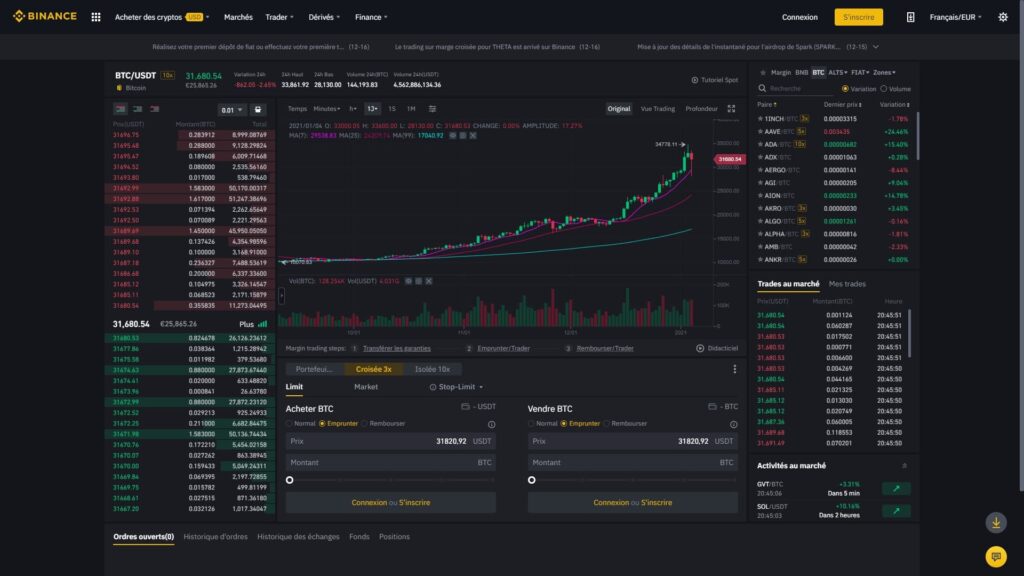1024x576 pixels.
Task: Switch to the Market order tab
Action: [x=366, y=387]
